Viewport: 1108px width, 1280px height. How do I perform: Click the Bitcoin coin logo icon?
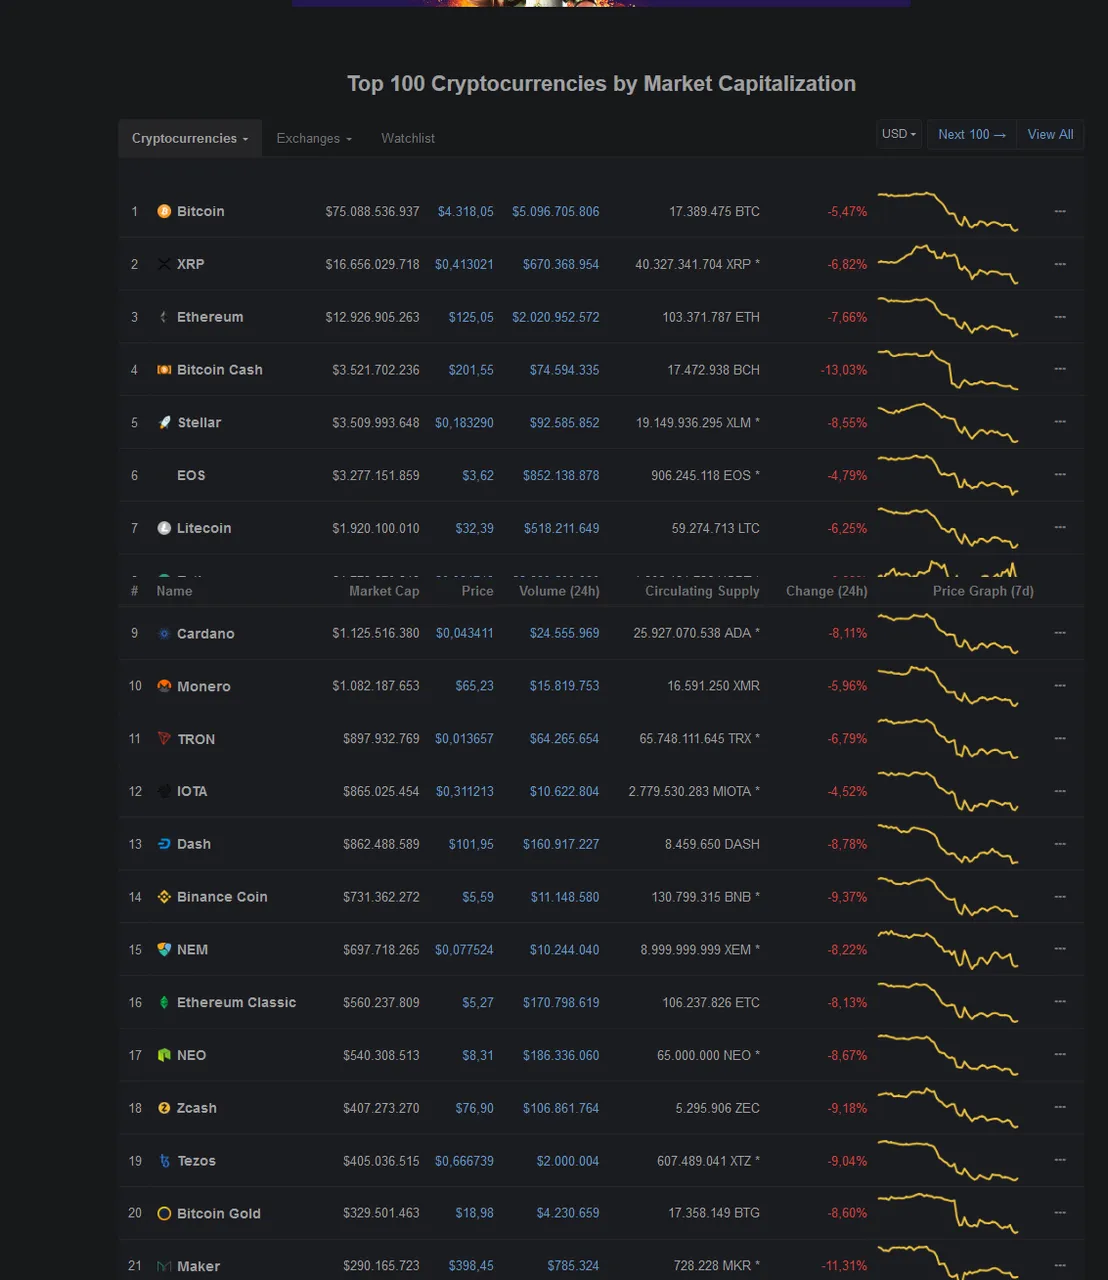tap(164, 211)
